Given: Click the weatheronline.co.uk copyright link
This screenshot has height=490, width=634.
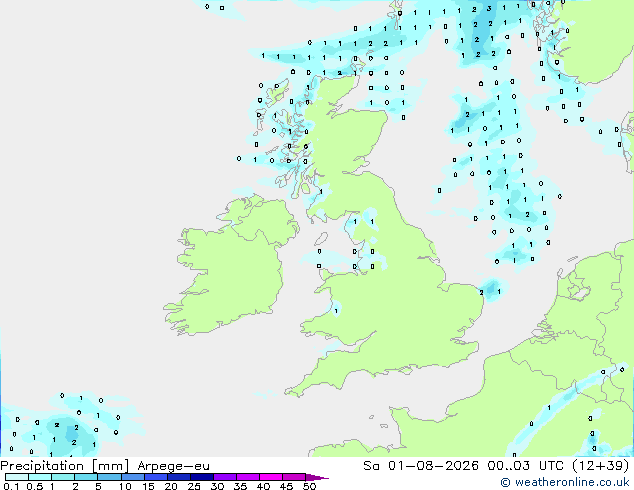Looking at the screenshot, I should [565, 482].
